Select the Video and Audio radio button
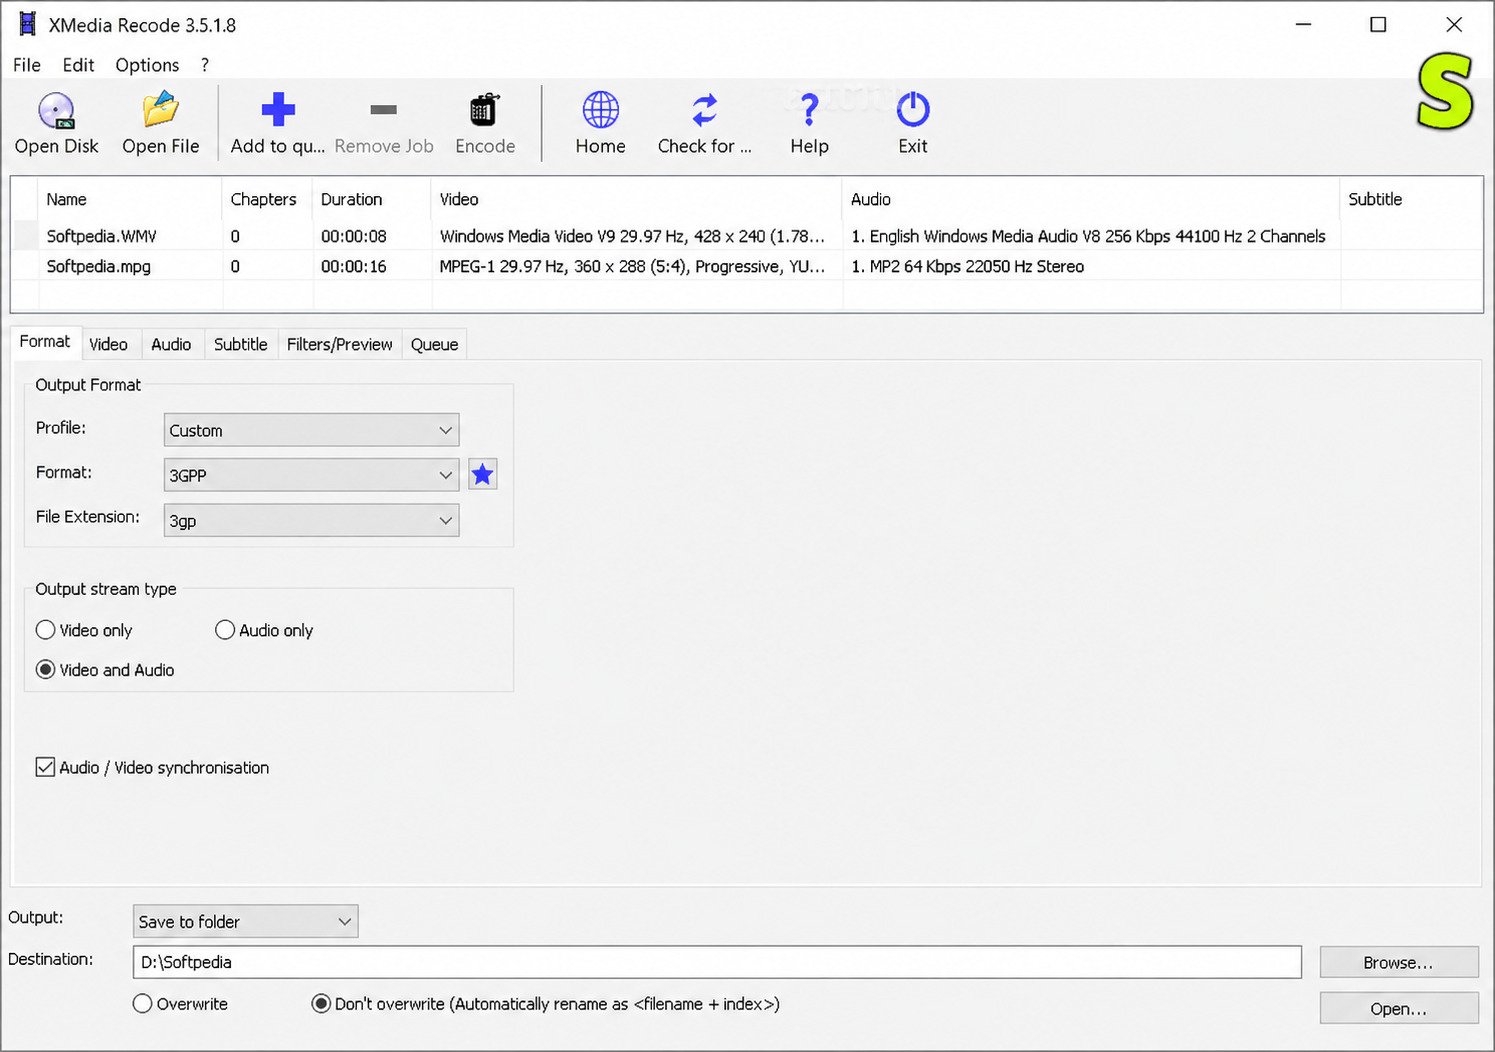 pyautogui.click(x=45, y=670)
